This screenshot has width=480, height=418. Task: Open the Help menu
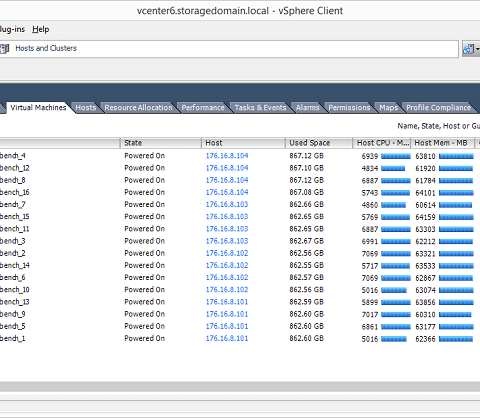41,29
